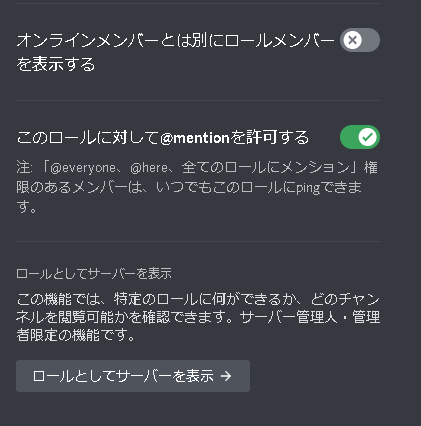The image size is (421, 426).
Task: Click the checkmark icon on the green switch knob
Action: click(367, 137)
